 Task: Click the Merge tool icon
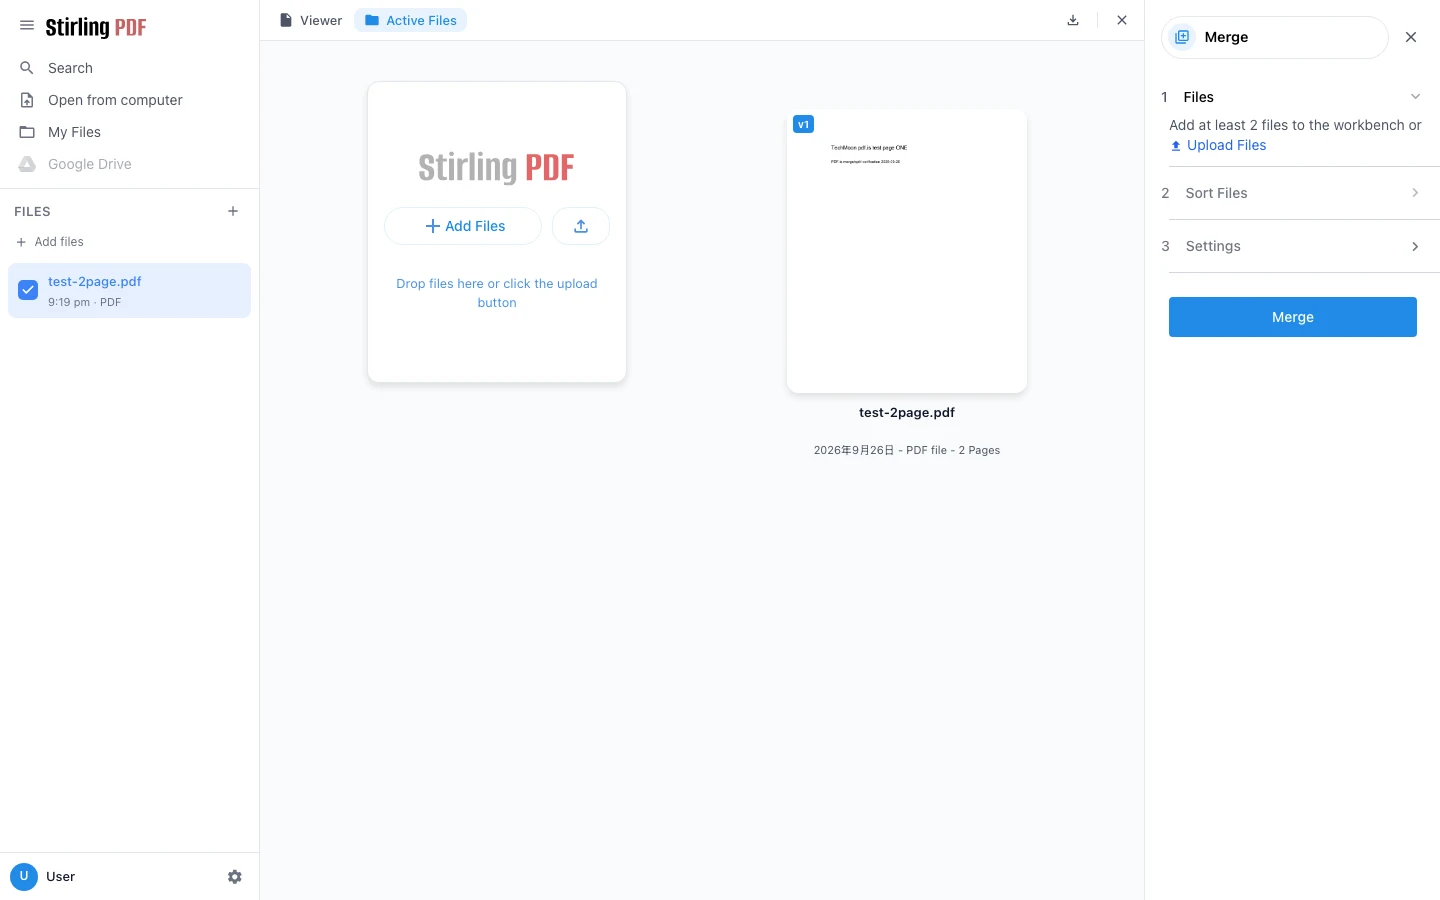coord(1182,37)
